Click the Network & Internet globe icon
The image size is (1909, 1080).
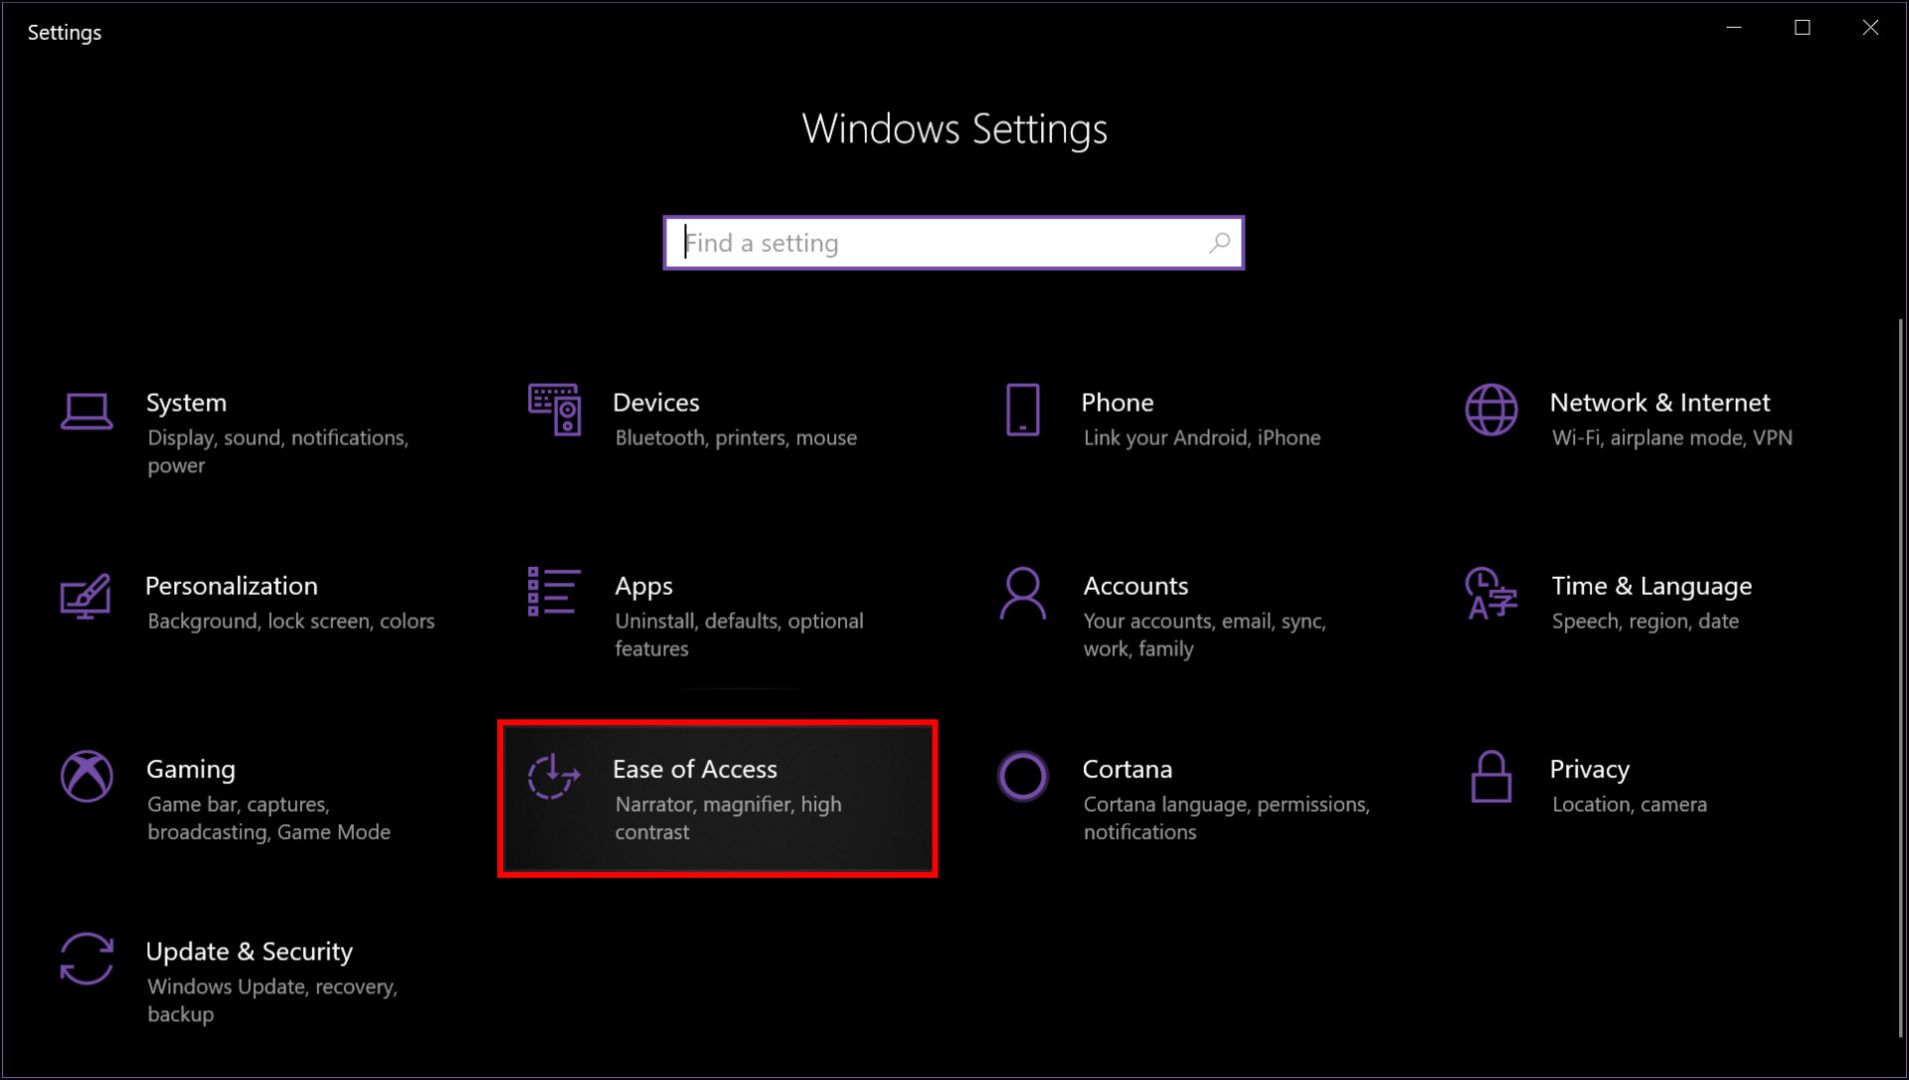tap(1490, 411)
